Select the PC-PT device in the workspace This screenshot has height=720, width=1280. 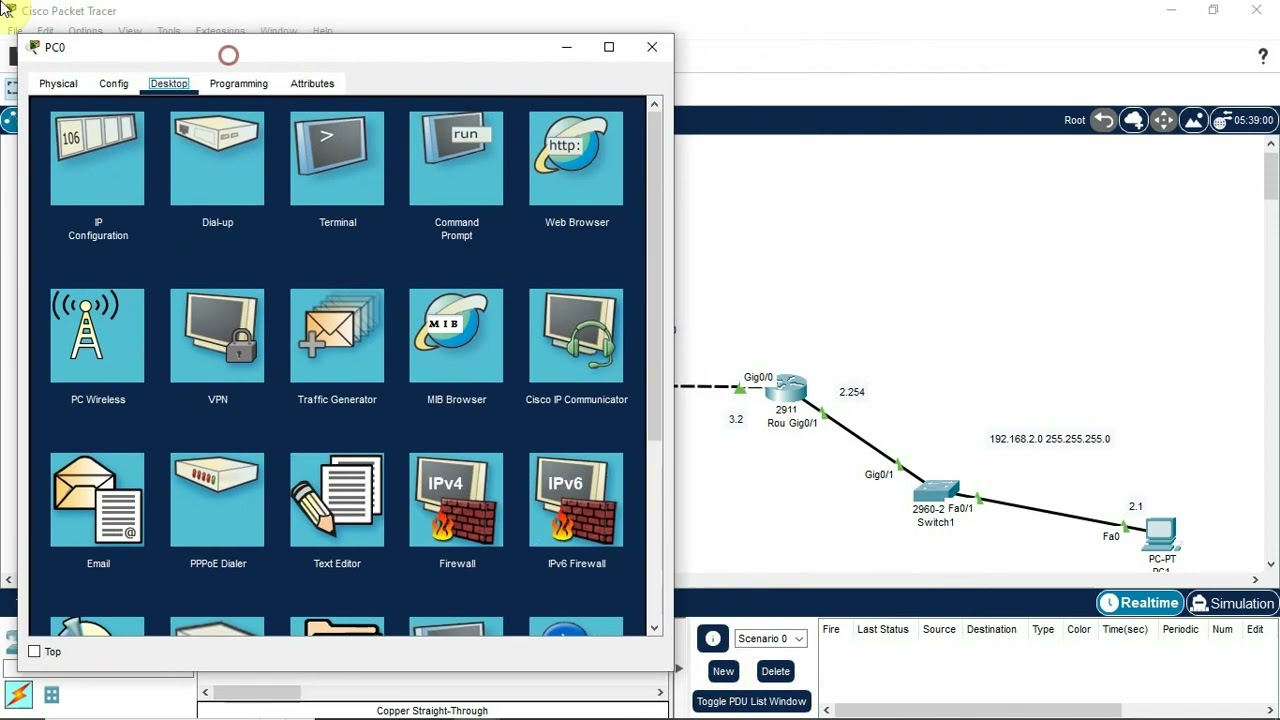point(1161,535)
